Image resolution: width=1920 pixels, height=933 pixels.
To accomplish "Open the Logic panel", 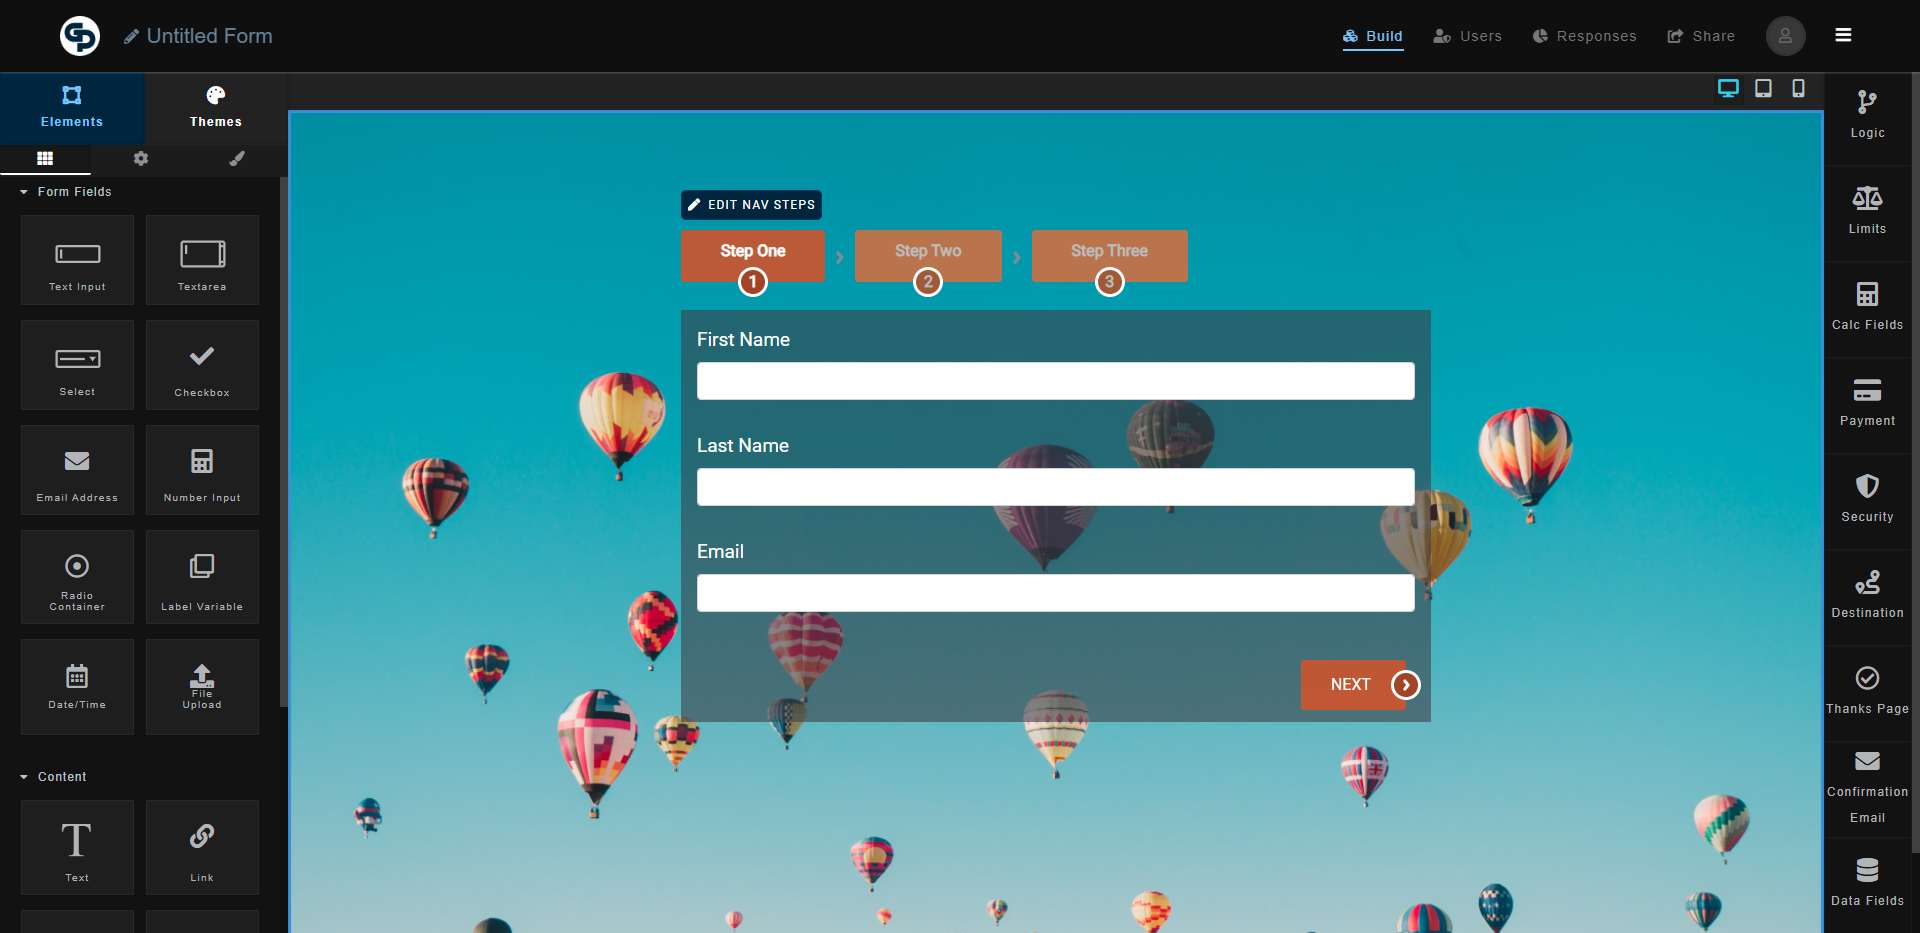I will pyautogui.click(x=1867, y=115).
